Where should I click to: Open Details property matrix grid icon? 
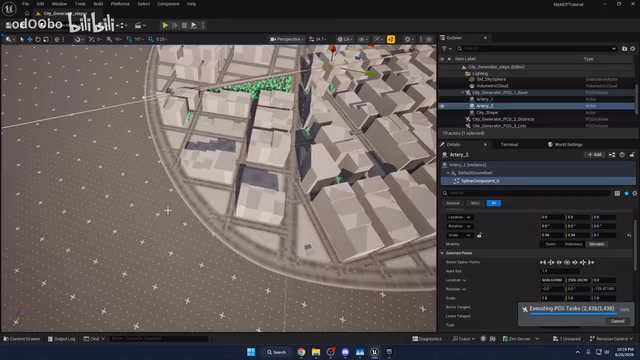tap(617, 193)
